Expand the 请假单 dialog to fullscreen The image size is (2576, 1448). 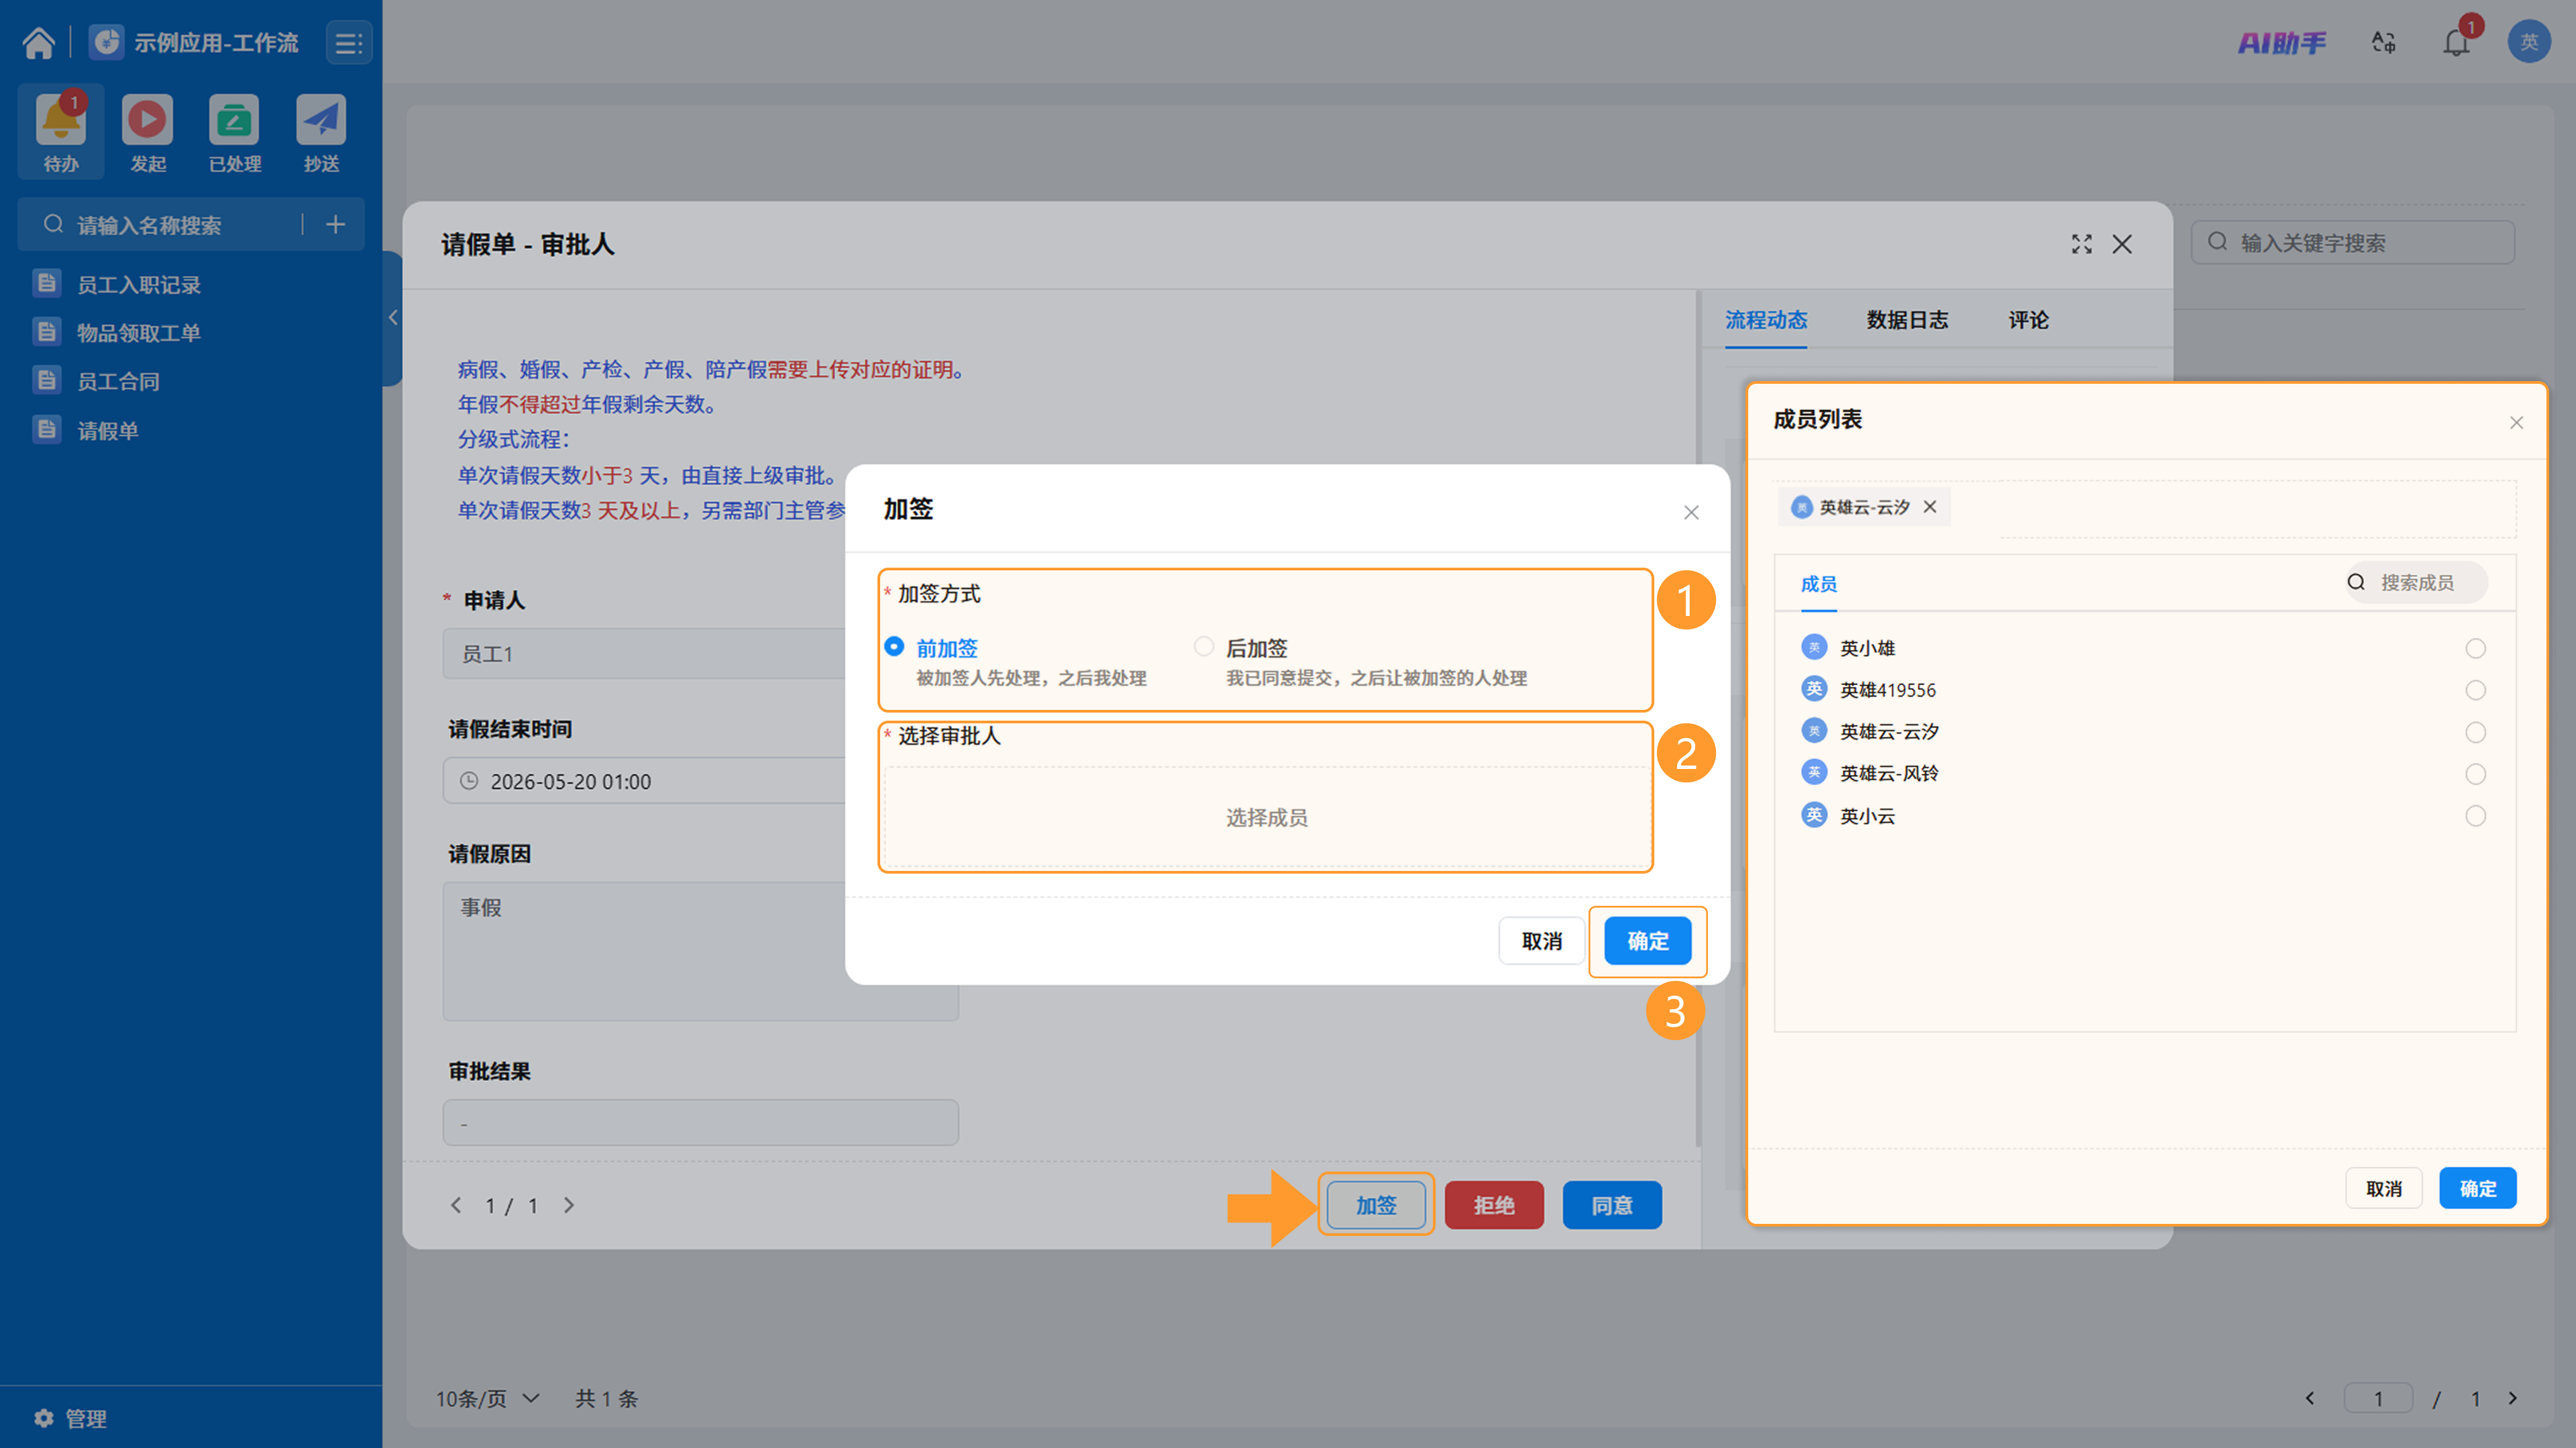tap(2081, 244)
